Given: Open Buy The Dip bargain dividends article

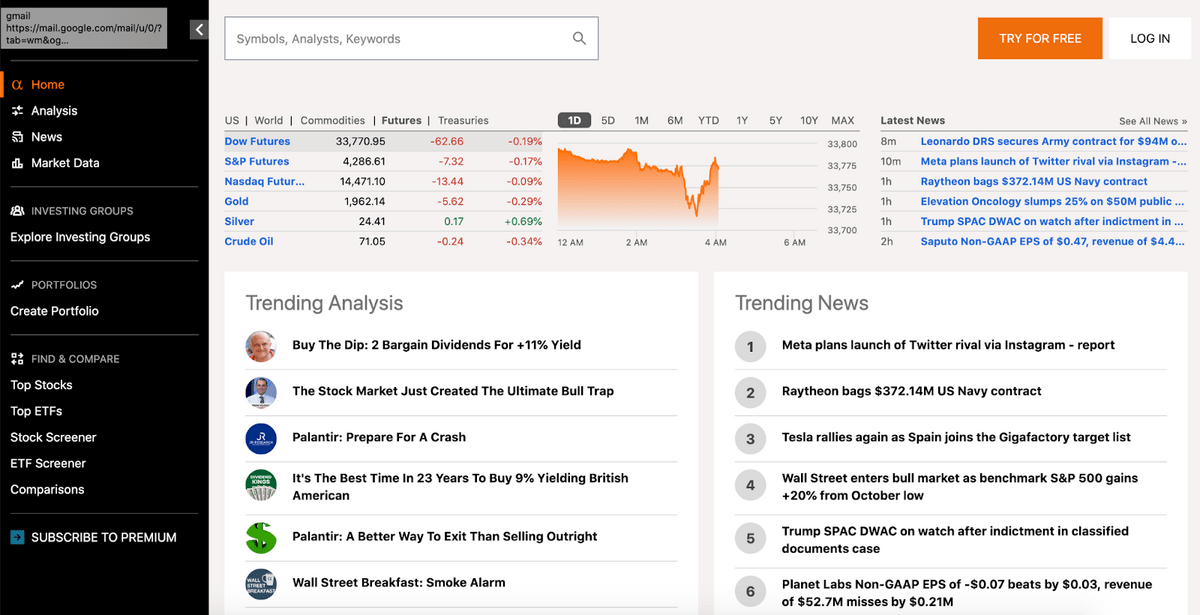Looking at the screenshot, I should pyautogui.click(x=437, y=345).
